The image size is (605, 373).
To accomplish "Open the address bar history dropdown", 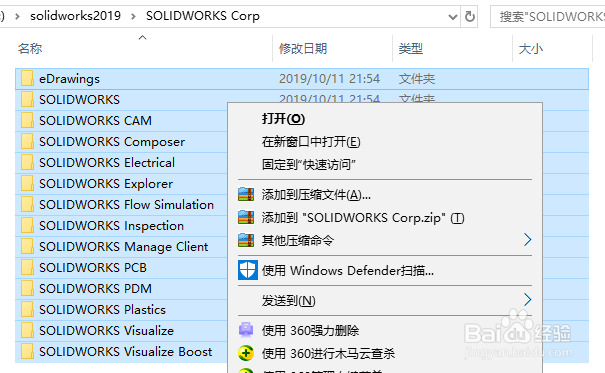I will (x=453, y=17).
